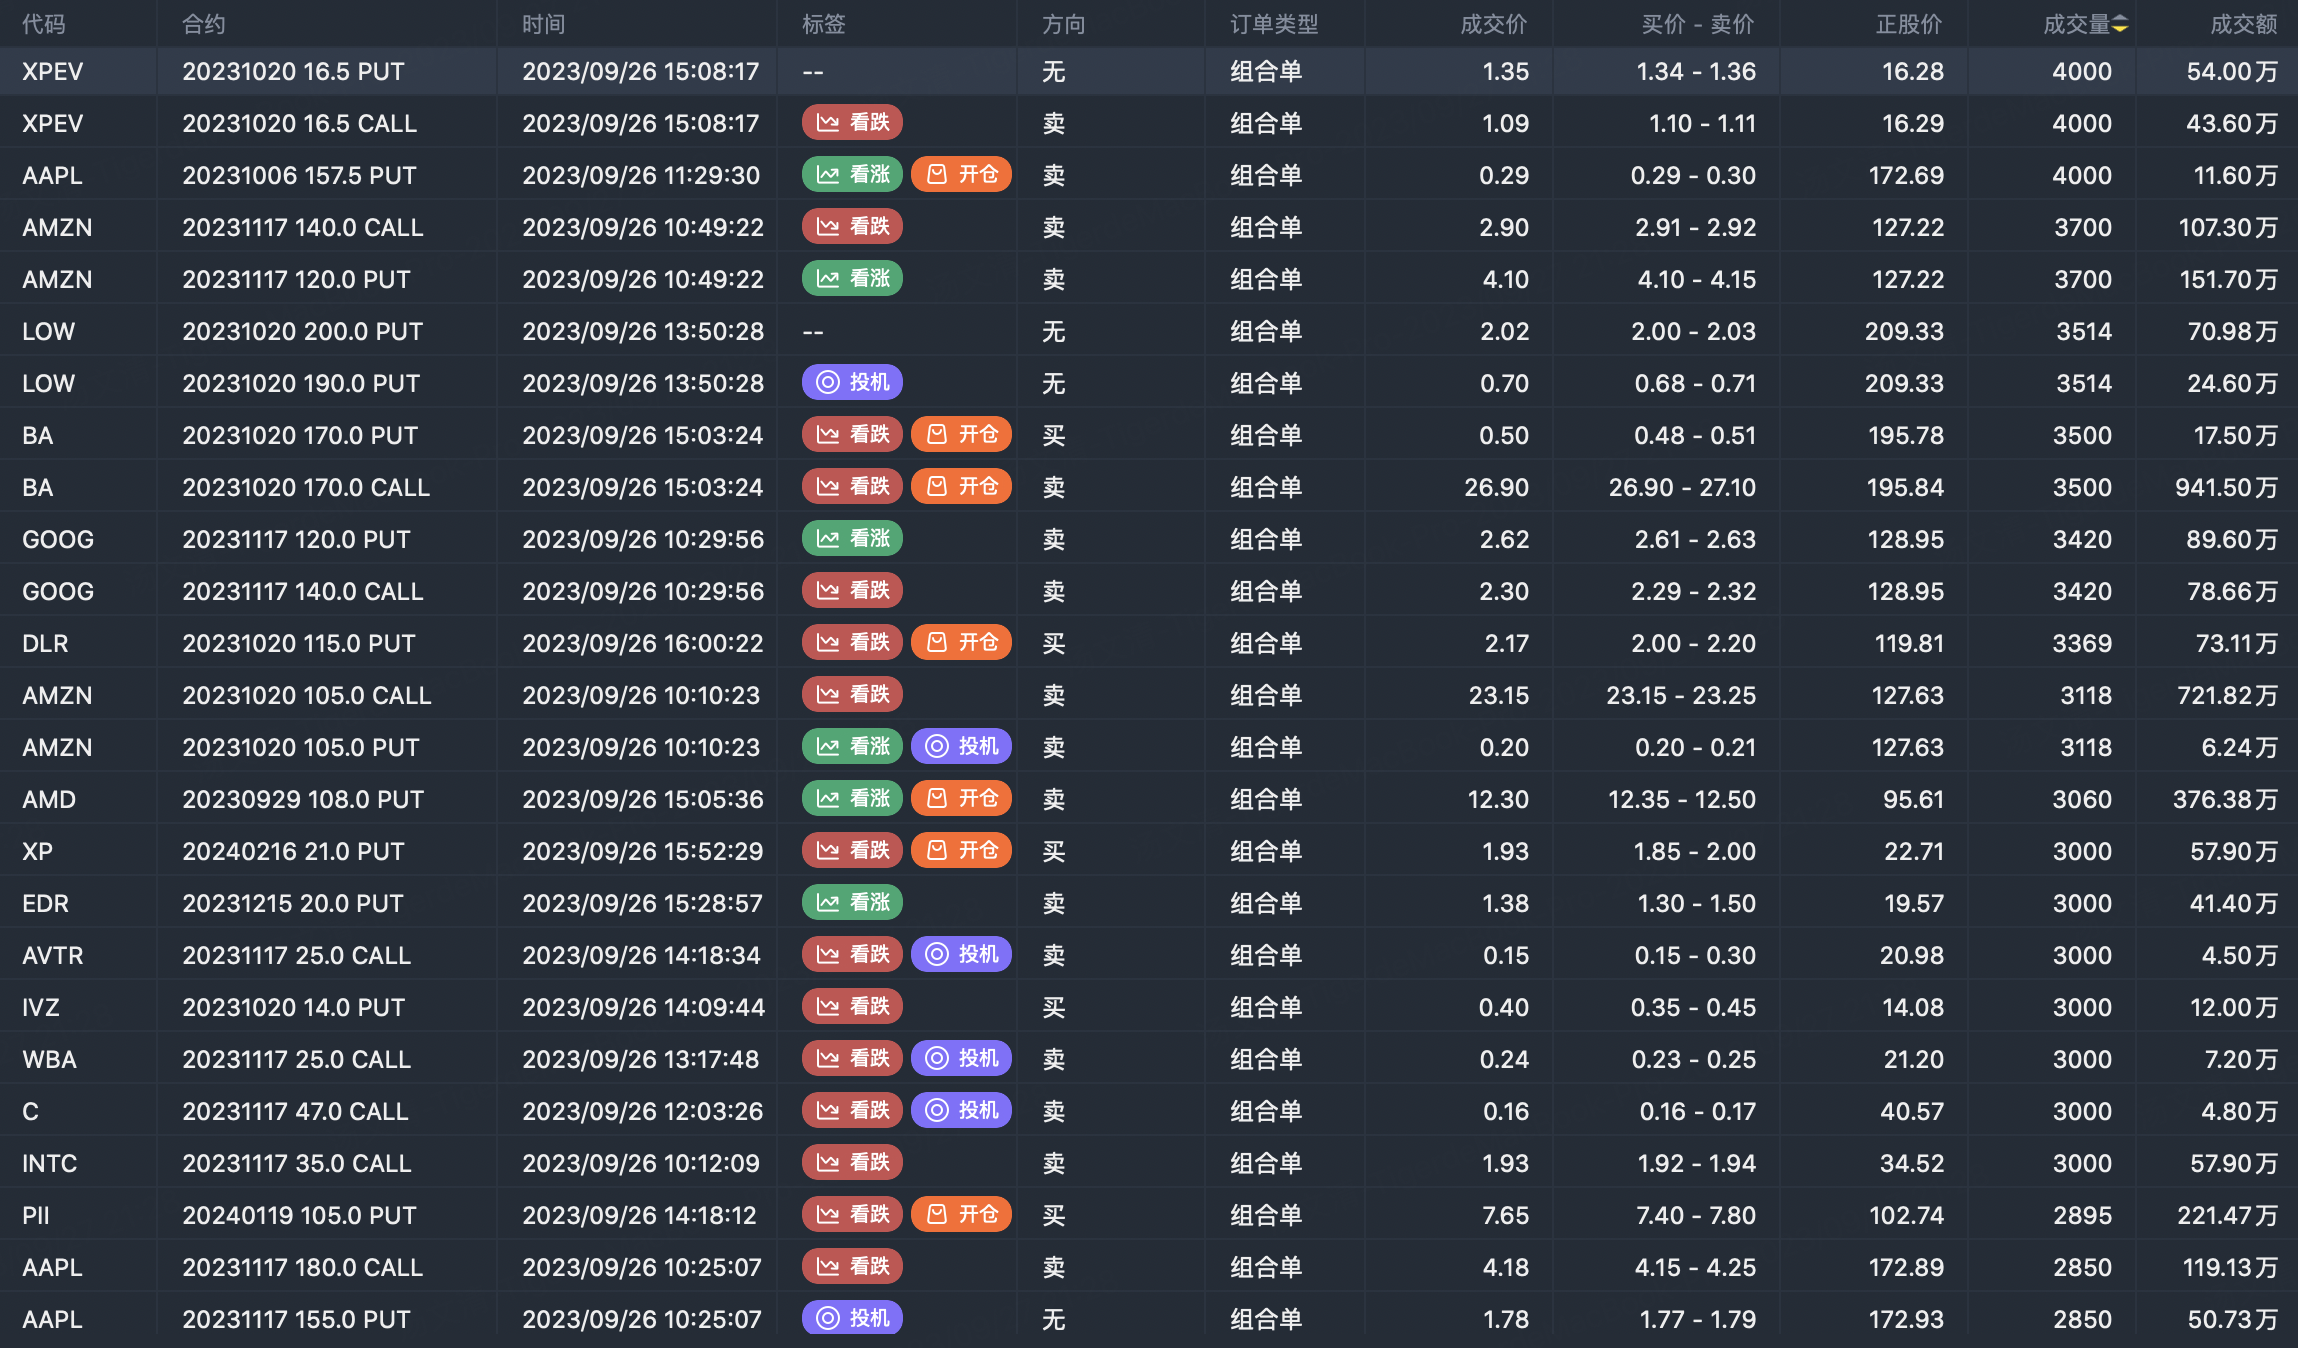Screen dimensions: 2298x1348
Task: Click the 看跌 tag on AAPL 180.0 CALL row
Action: pyautogui.click(x=852, y=1267)
